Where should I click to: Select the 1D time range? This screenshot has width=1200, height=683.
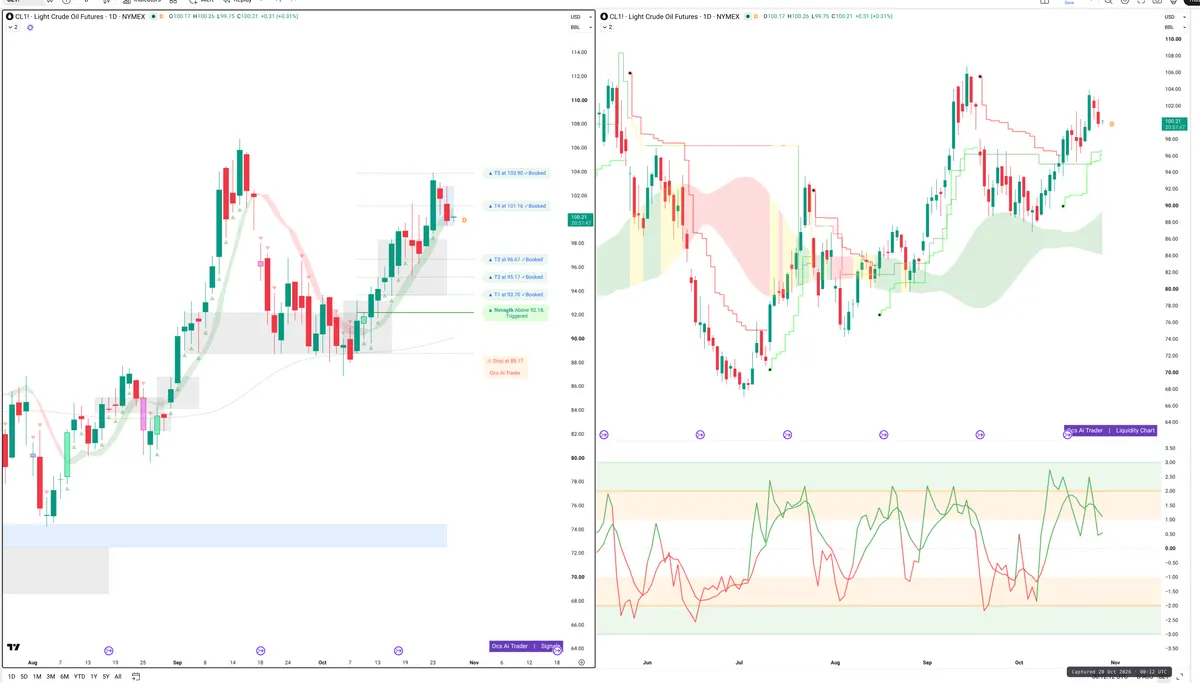point(11,677)
